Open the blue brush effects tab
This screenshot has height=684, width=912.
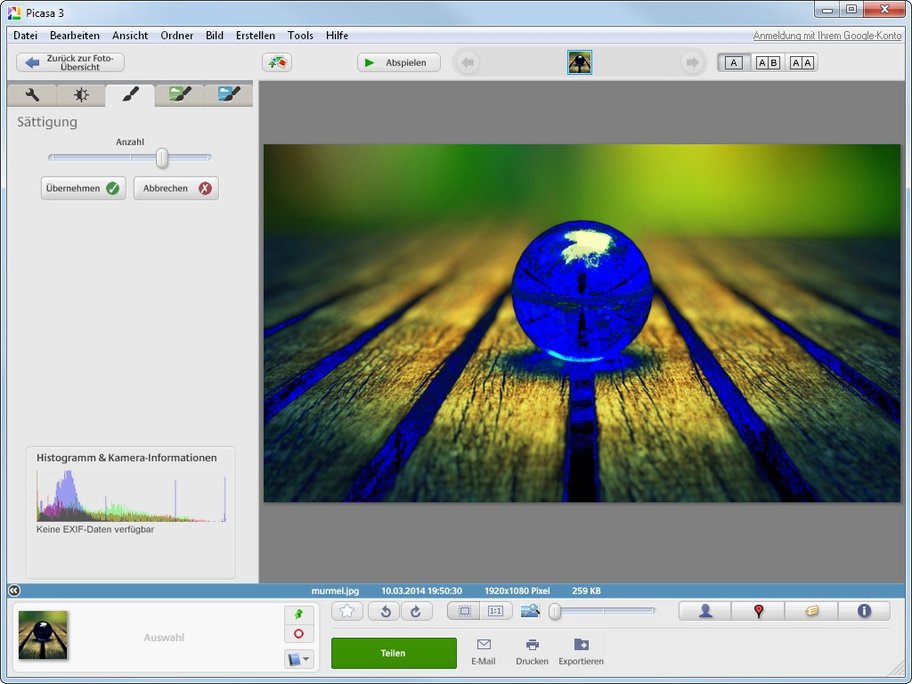tap(229, 95)
